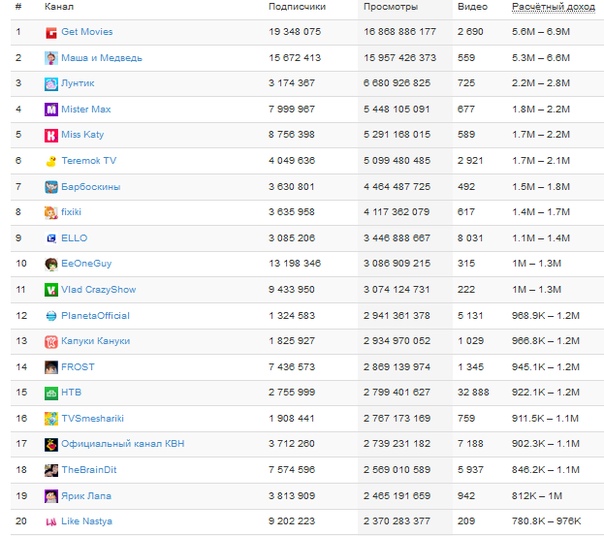Click the ELLO channel avatar icon
This screenshot has height=536, width=604.
pos(51,239)
